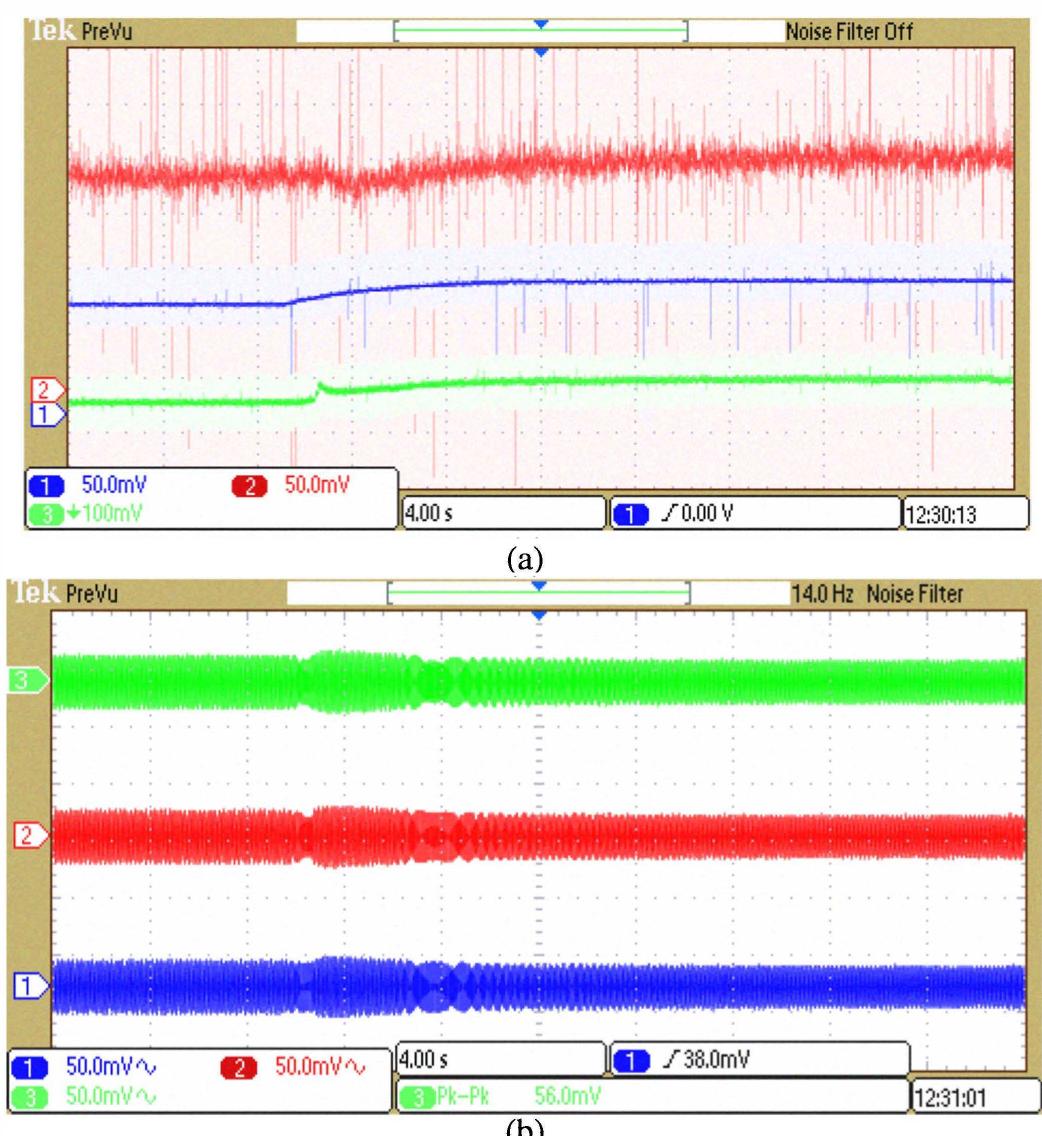This screenshot has height=1136, width=1042.
Task: Click channel 1 marker in bottom scope
Action: [30, 986]
